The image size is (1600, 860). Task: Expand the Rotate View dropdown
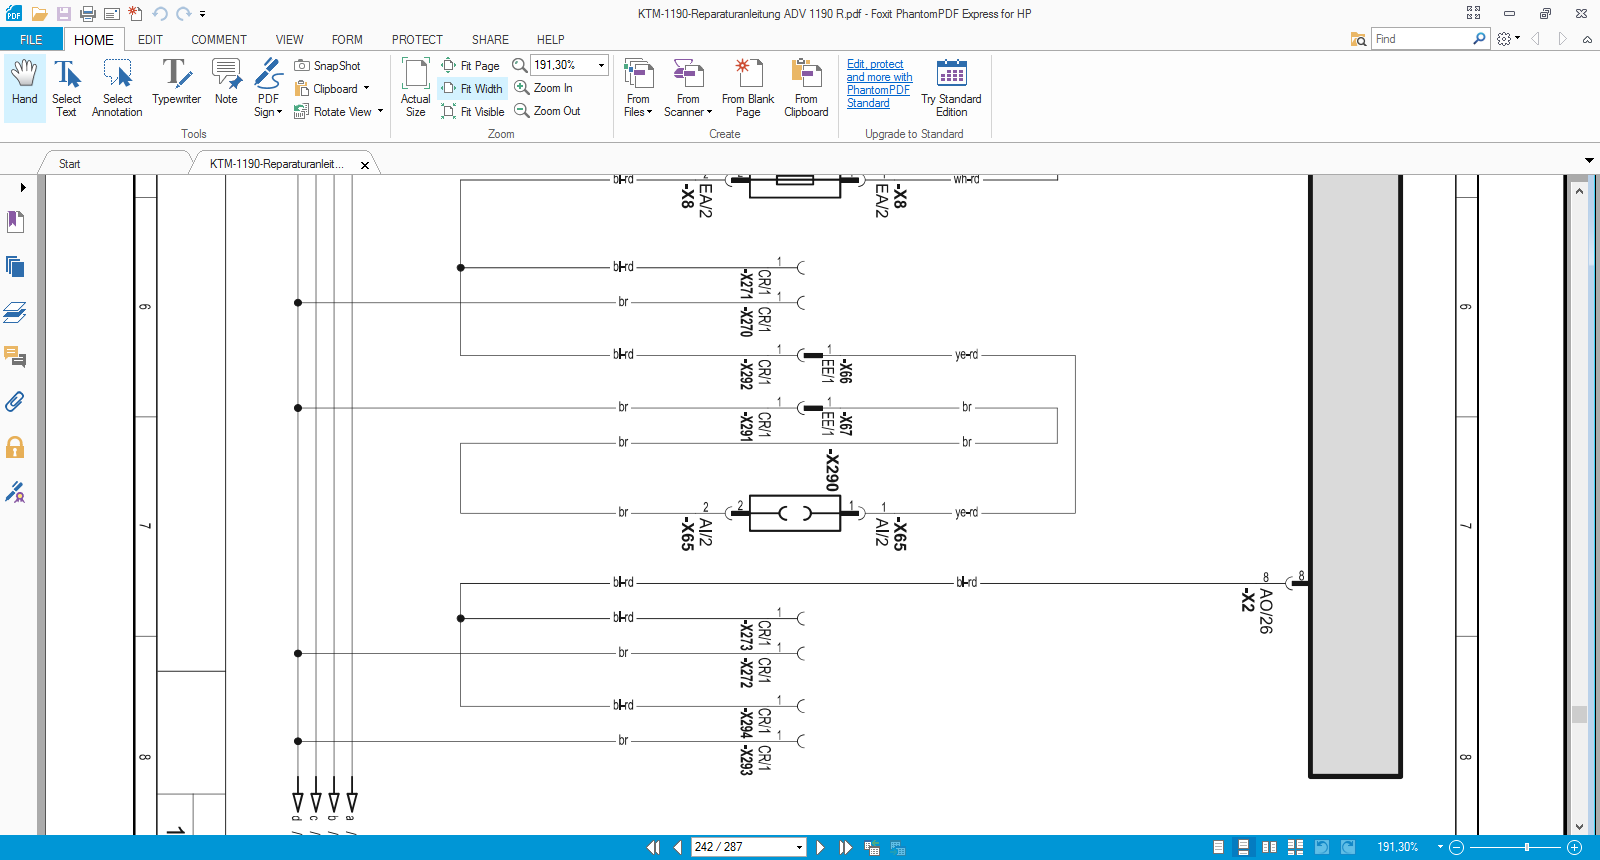380,112
